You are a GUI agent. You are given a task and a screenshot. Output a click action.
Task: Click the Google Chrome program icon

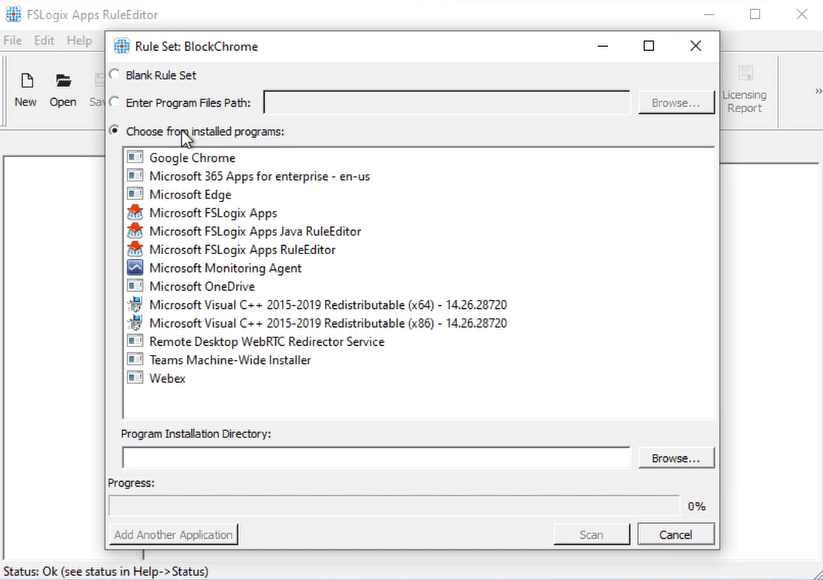135,157
